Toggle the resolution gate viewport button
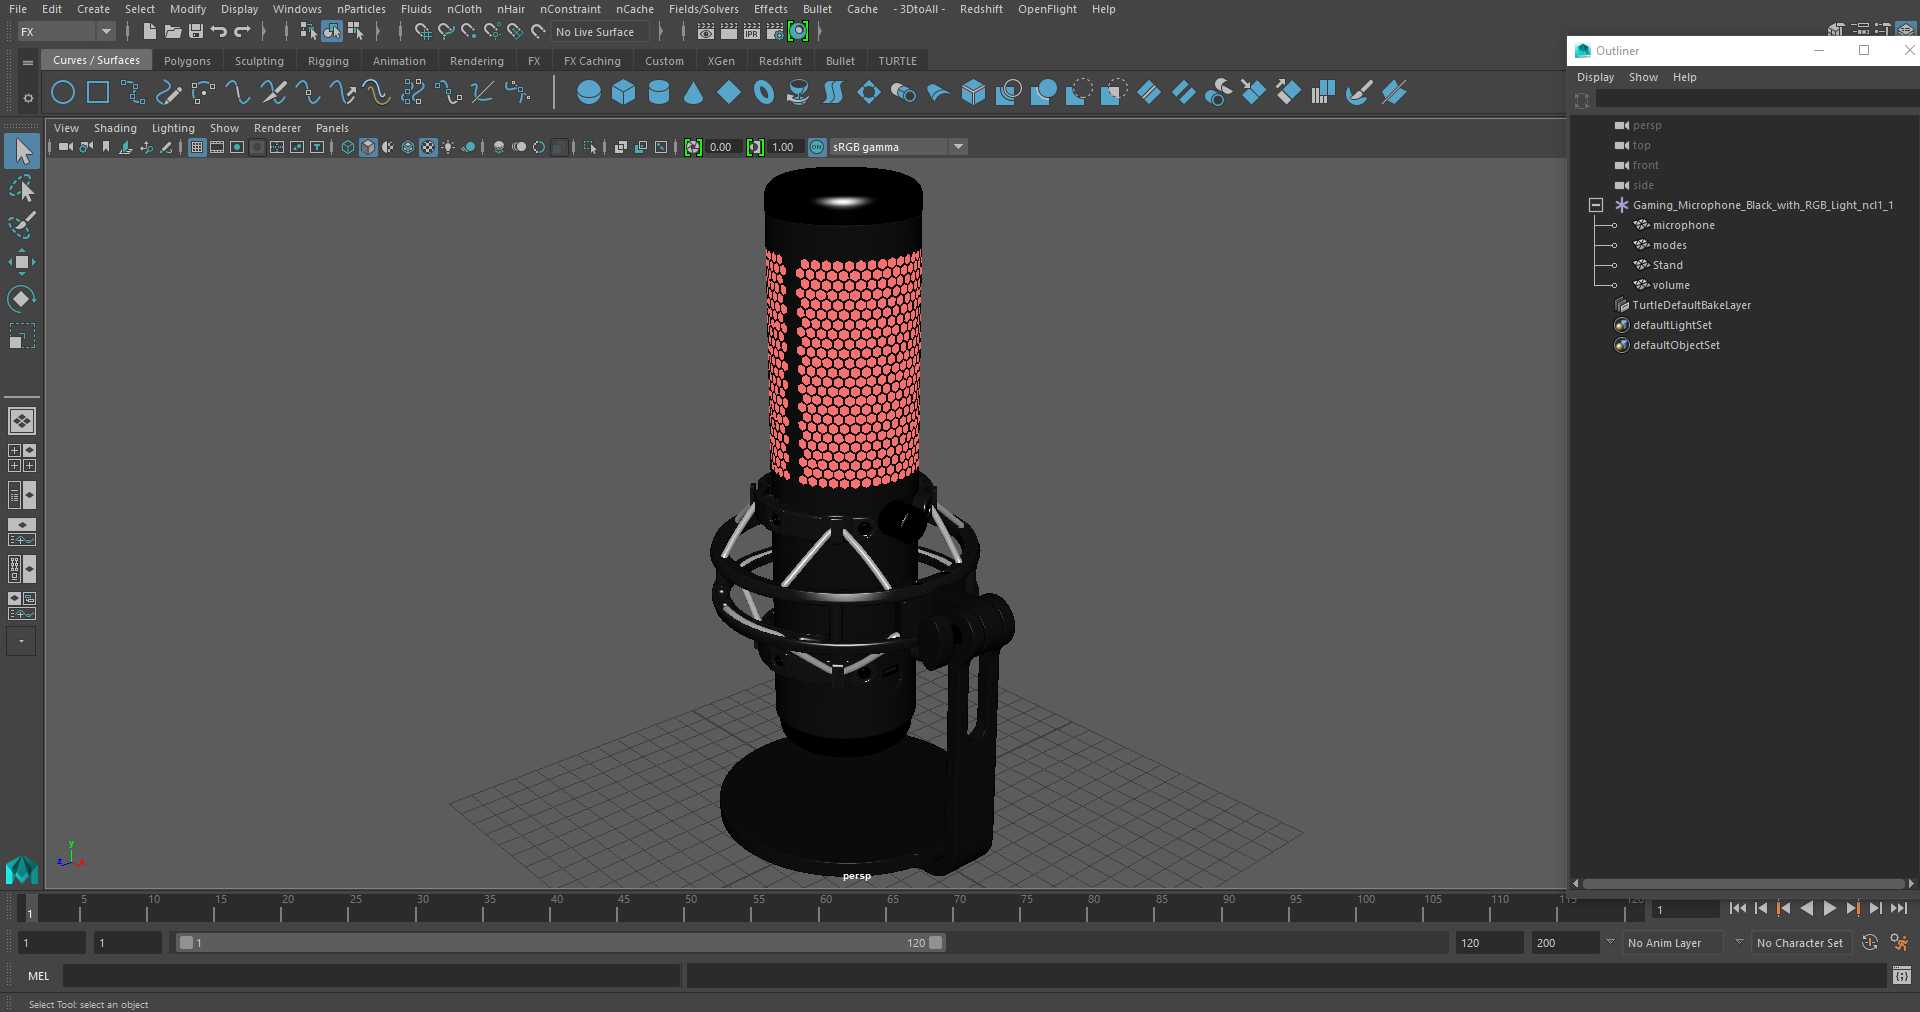 coord(237,147)
